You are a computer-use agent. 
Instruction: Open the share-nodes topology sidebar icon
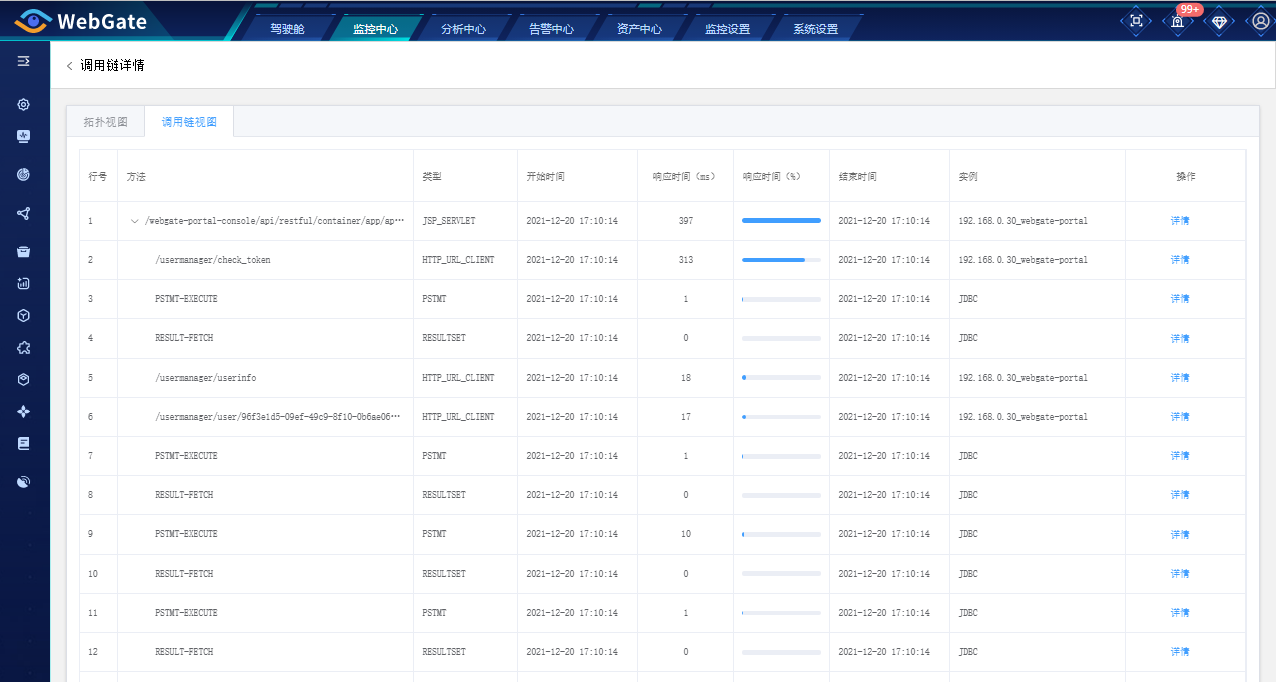click(x=24, y=213)
